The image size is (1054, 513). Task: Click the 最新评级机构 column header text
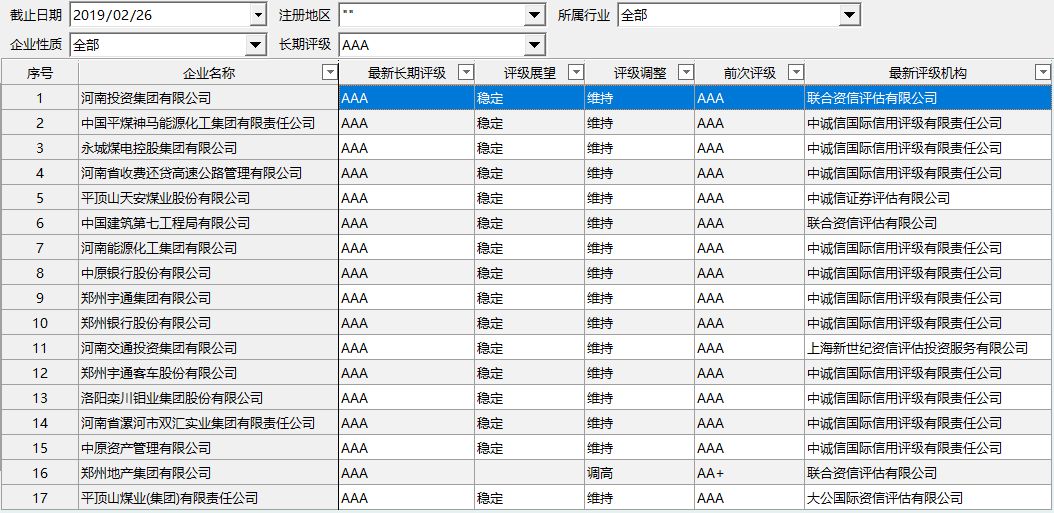pos(928,73)
